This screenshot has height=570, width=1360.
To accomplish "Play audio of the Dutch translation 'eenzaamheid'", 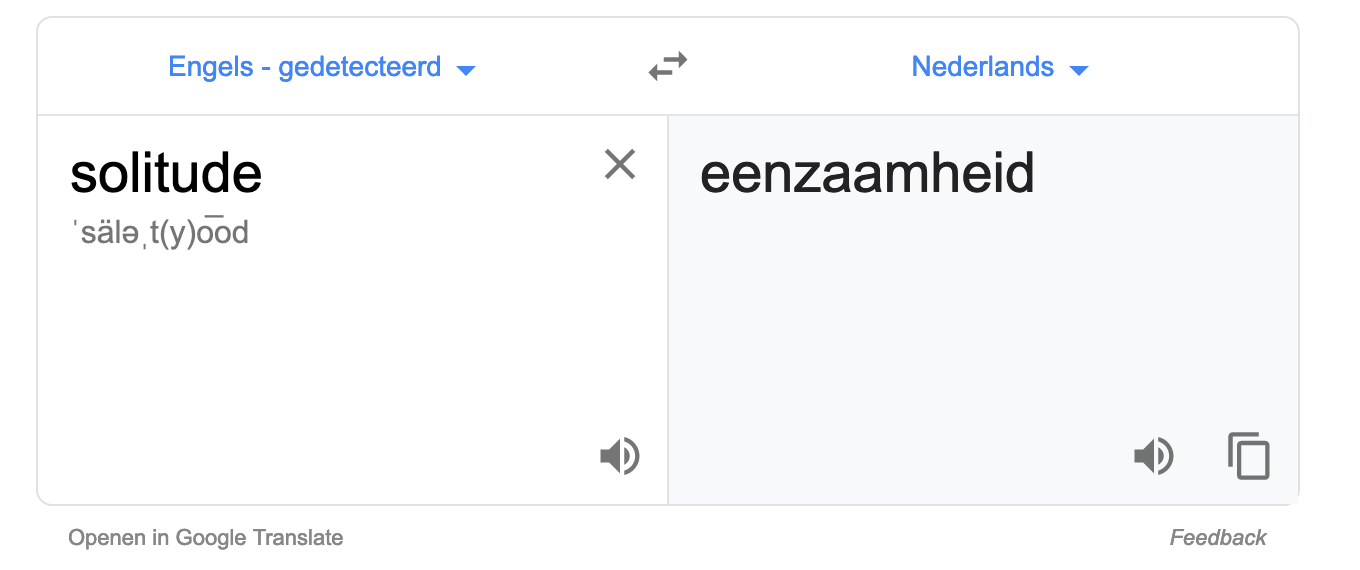I will [x=1153, y=456].
